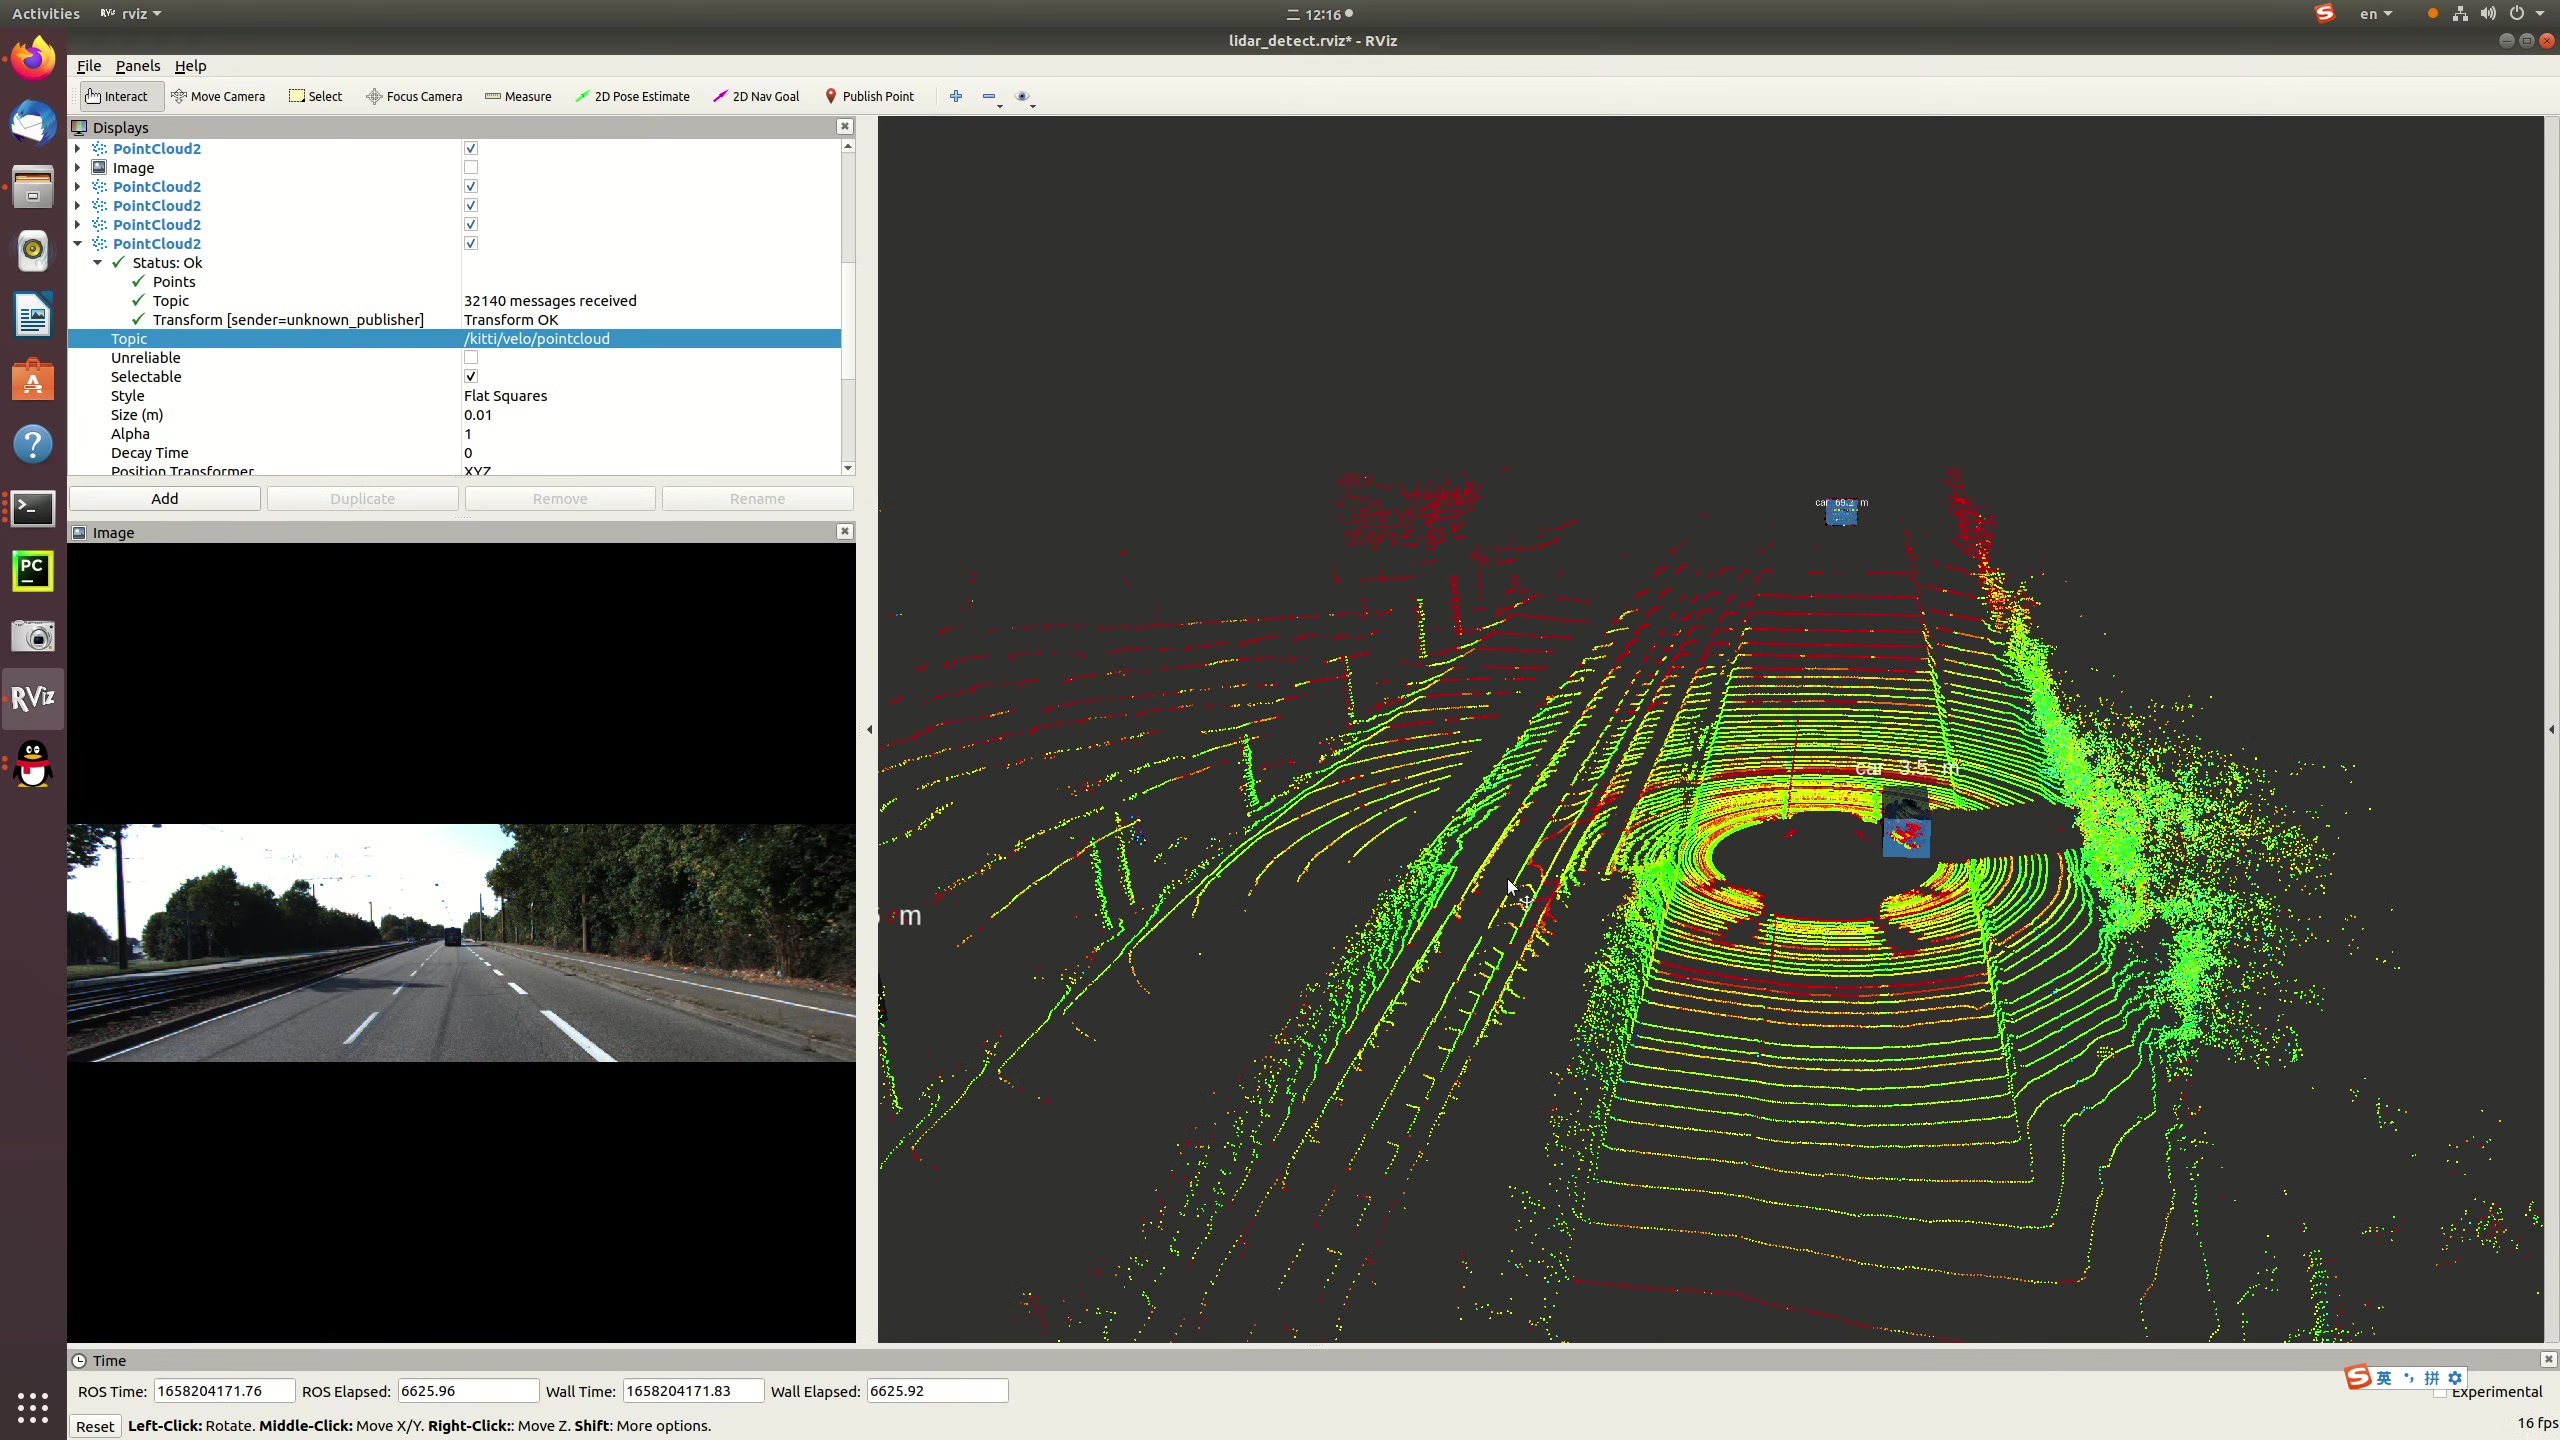
Task: Select the Move Camera tool
Action: (218, 96)
